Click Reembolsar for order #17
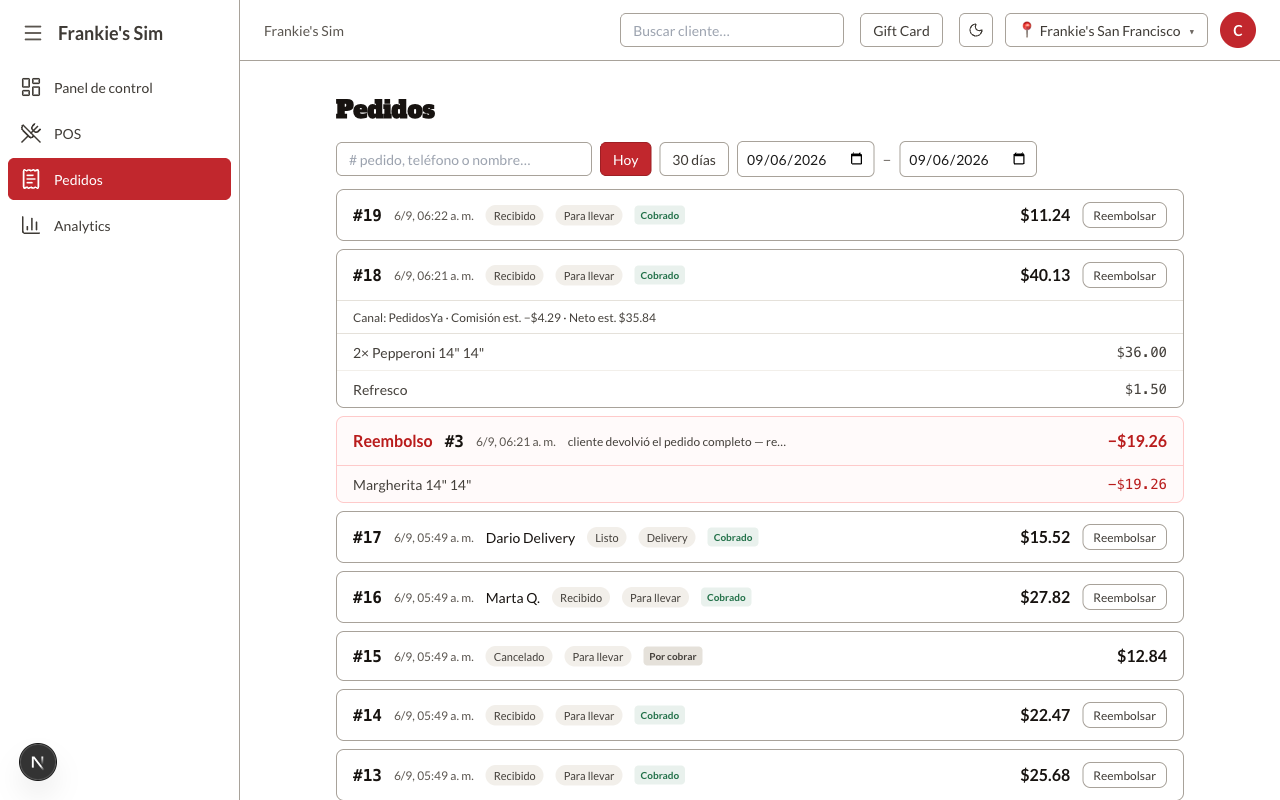 tap(1124, 537)
